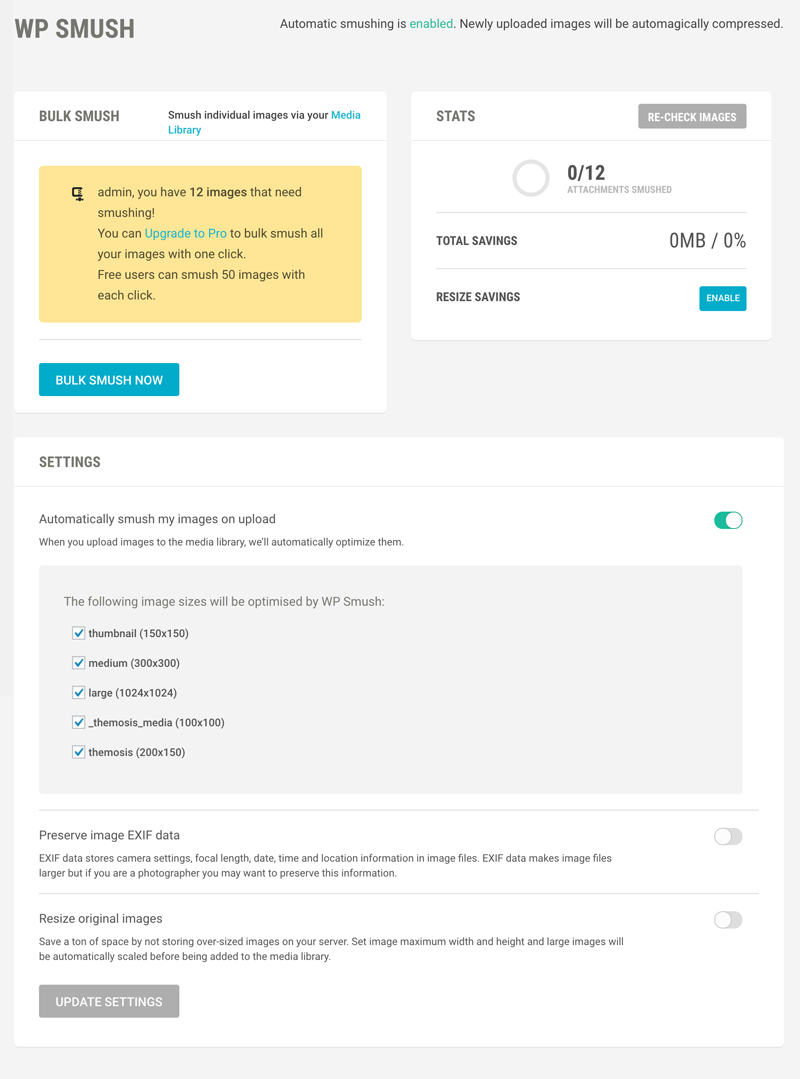Viewport: 800px width, 1079px height.
Task: Open the Media Library link
Action: pyautogui.click(x=264, y=122)
